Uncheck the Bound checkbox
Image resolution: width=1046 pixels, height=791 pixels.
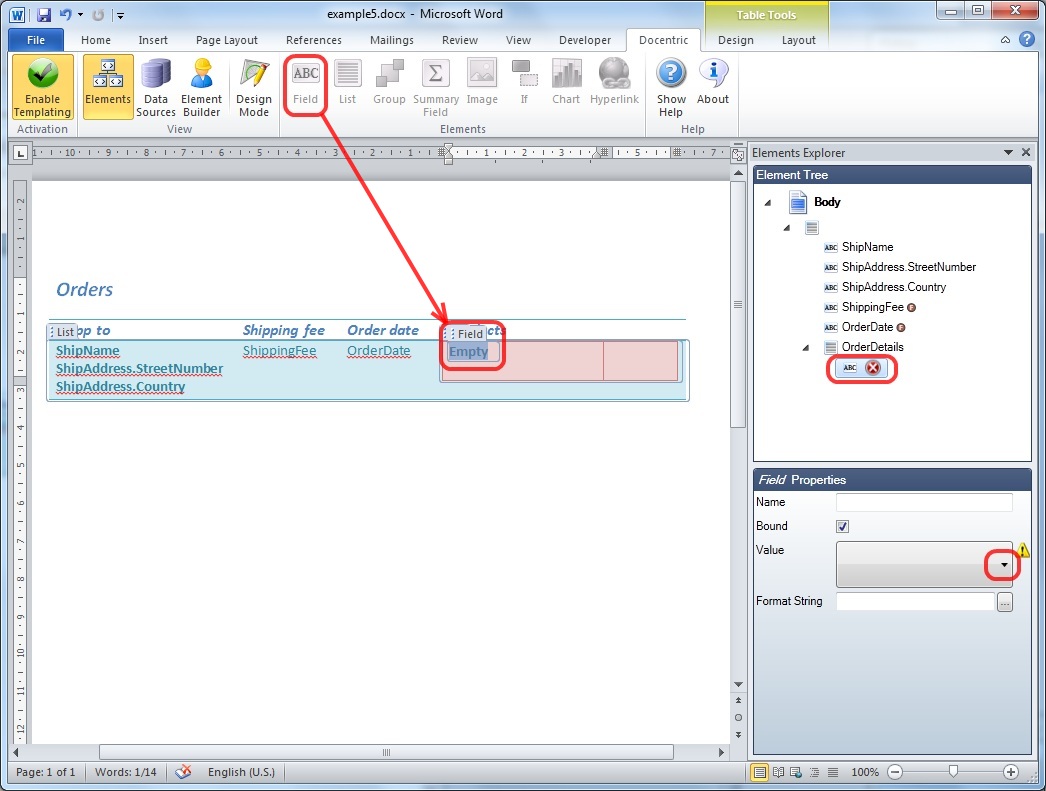click(843, 526)
